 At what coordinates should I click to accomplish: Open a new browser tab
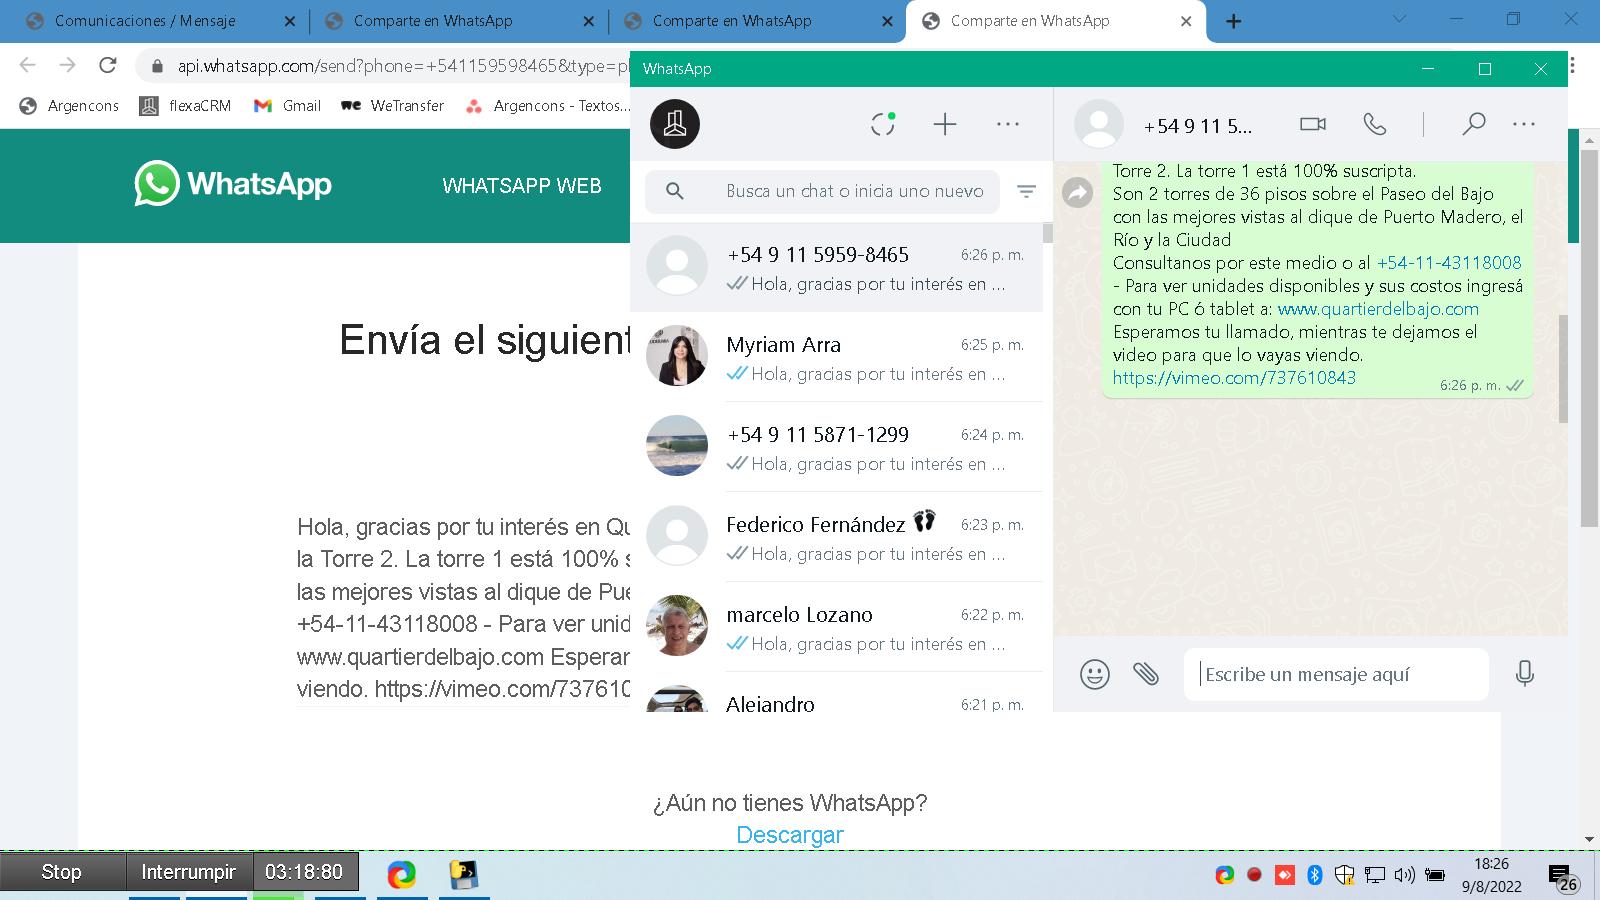point(1234,21)
